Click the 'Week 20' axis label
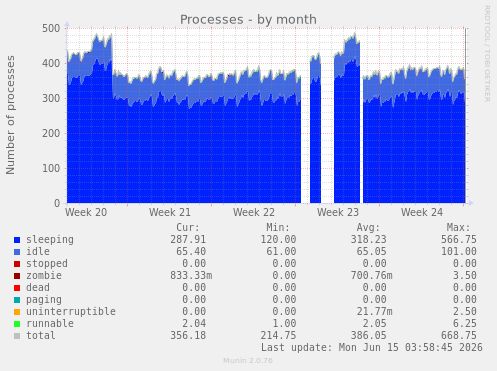The height and width of the screenshot is (371, 497). [x=86, y=212]
